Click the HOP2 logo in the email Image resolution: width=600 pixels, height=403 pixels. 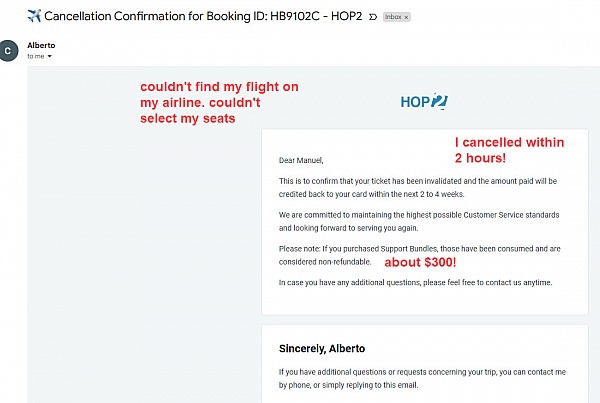click(x=423, y=102)
